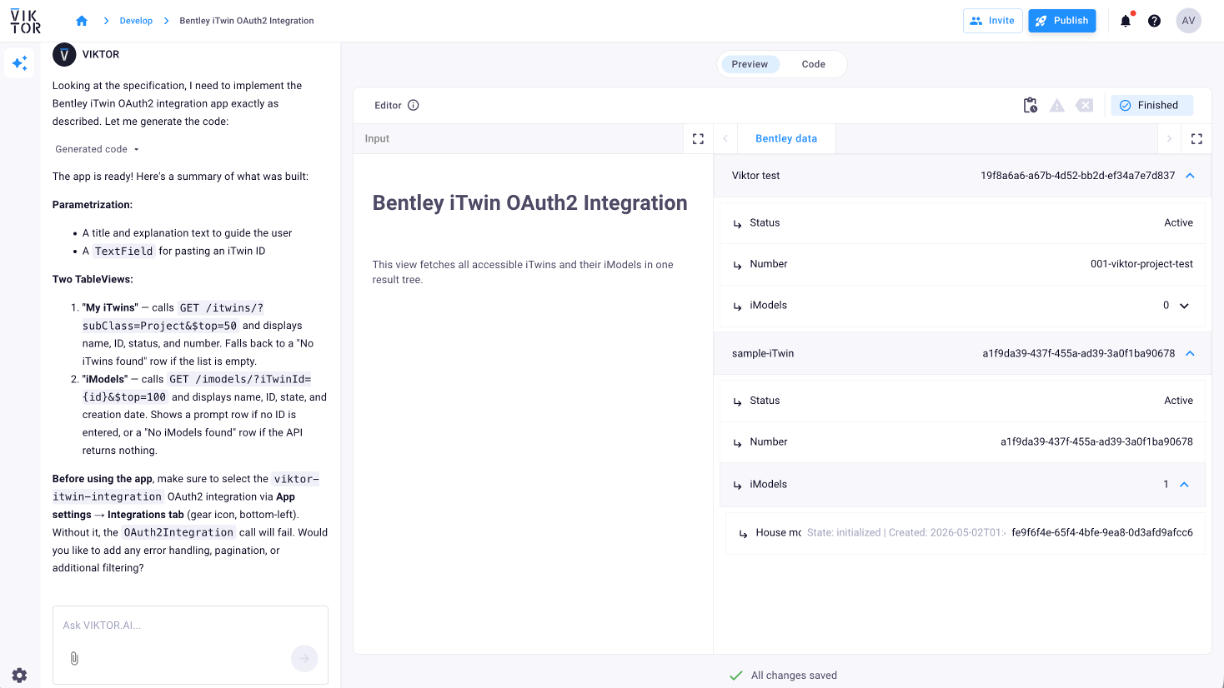Click the warning triangle icon
The width and height of the screenshot is (1224, 688).
(x=1057, y=105)
